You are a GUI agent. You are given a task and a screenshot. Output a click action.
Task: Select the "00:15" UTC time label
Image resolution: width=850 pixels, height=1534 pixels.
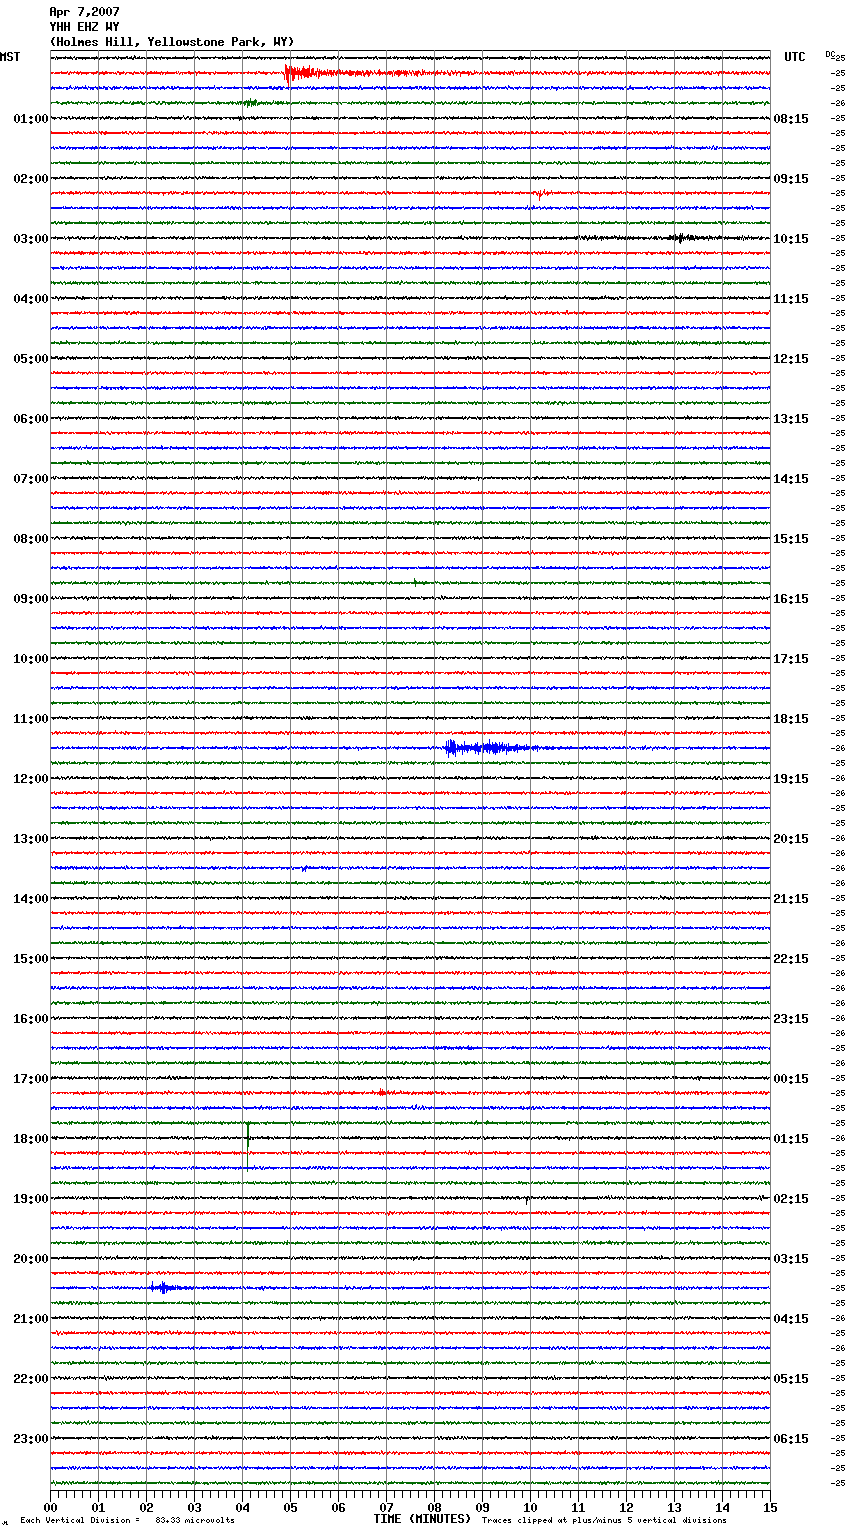pyautogui.click(x=791, y=1079)
